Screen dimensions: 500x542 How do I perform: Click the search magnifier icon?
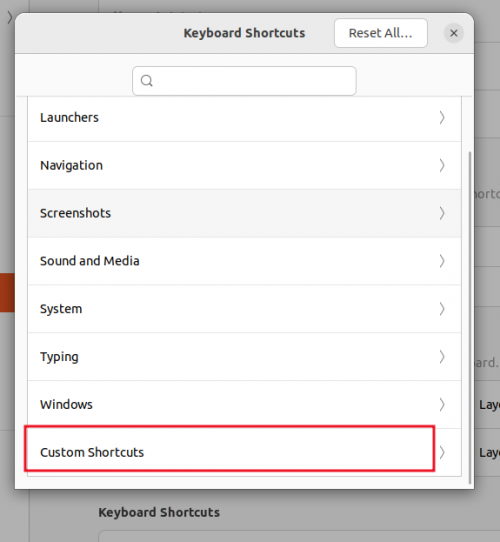click(x=147, y=81)
